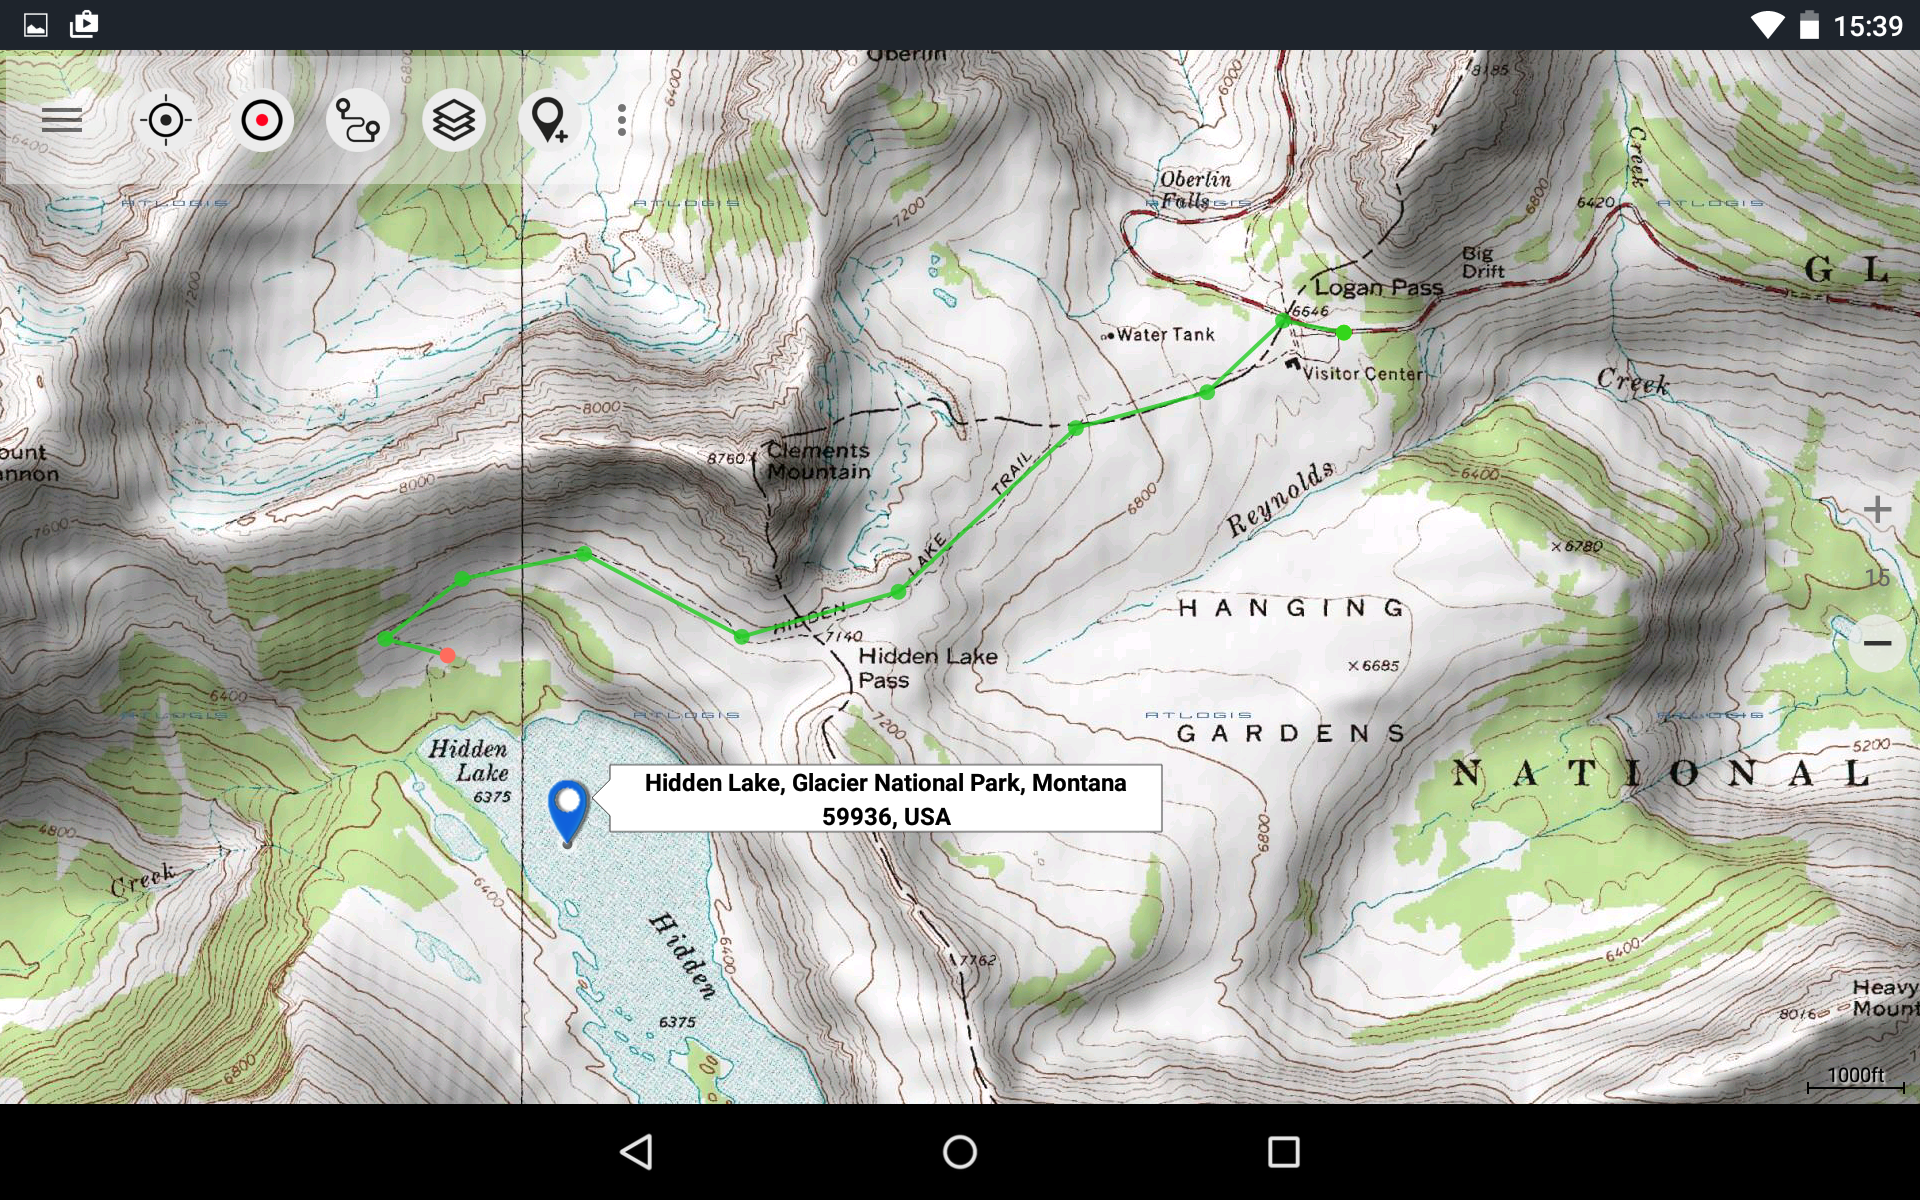
Task: Tap the blue Hidden Lake waypoint pin
Action: [568, 808]
